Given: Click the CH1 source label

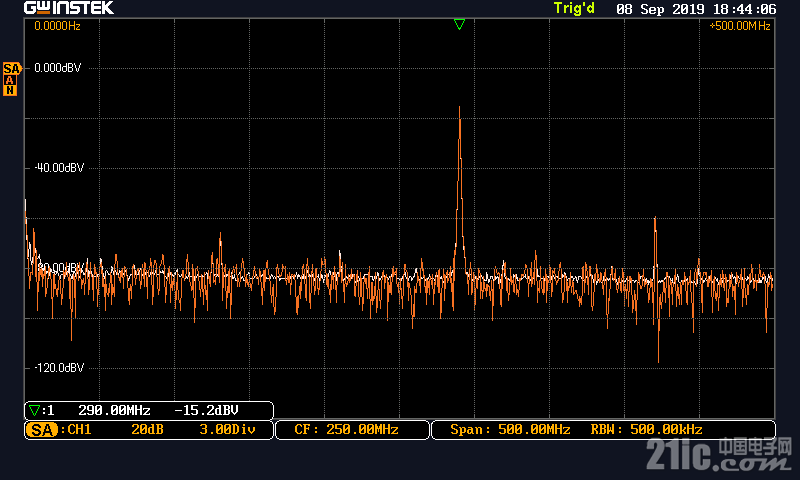Looking at the screenshot, I should point(79,430).
